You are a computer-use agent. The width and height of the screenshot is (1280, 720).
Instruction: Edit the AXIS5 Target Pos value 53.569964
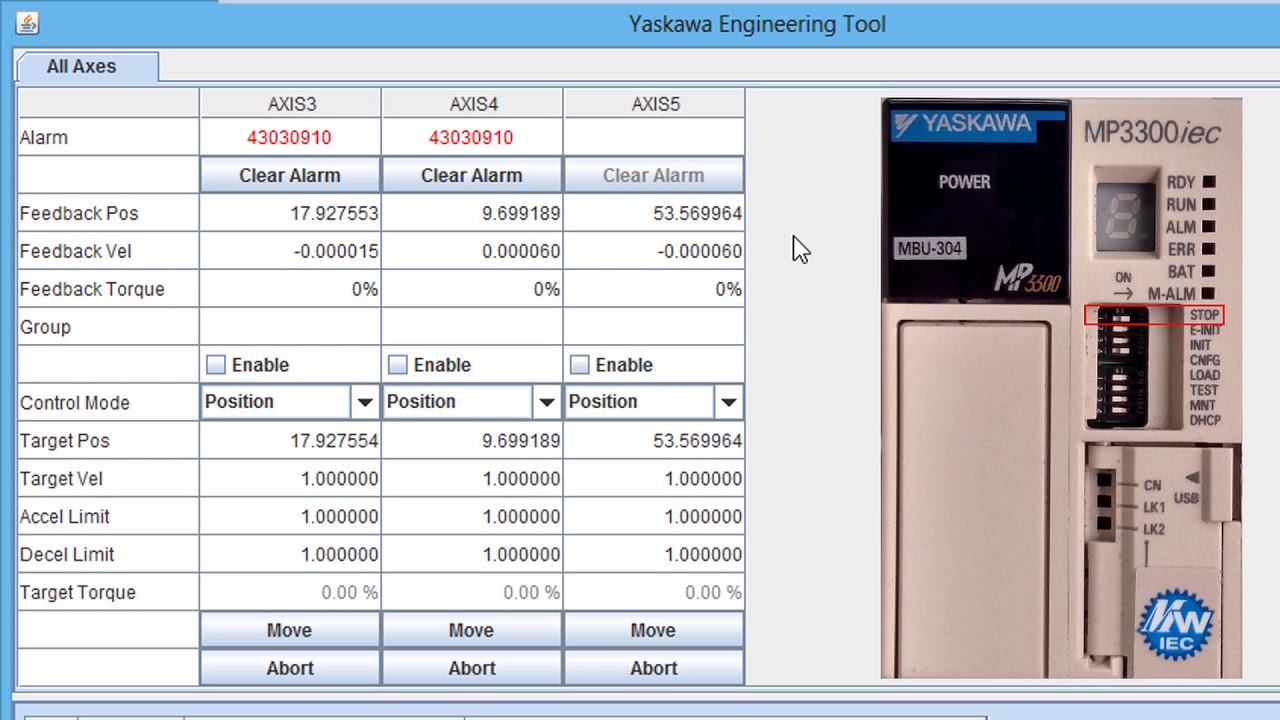tap(654, 441)
